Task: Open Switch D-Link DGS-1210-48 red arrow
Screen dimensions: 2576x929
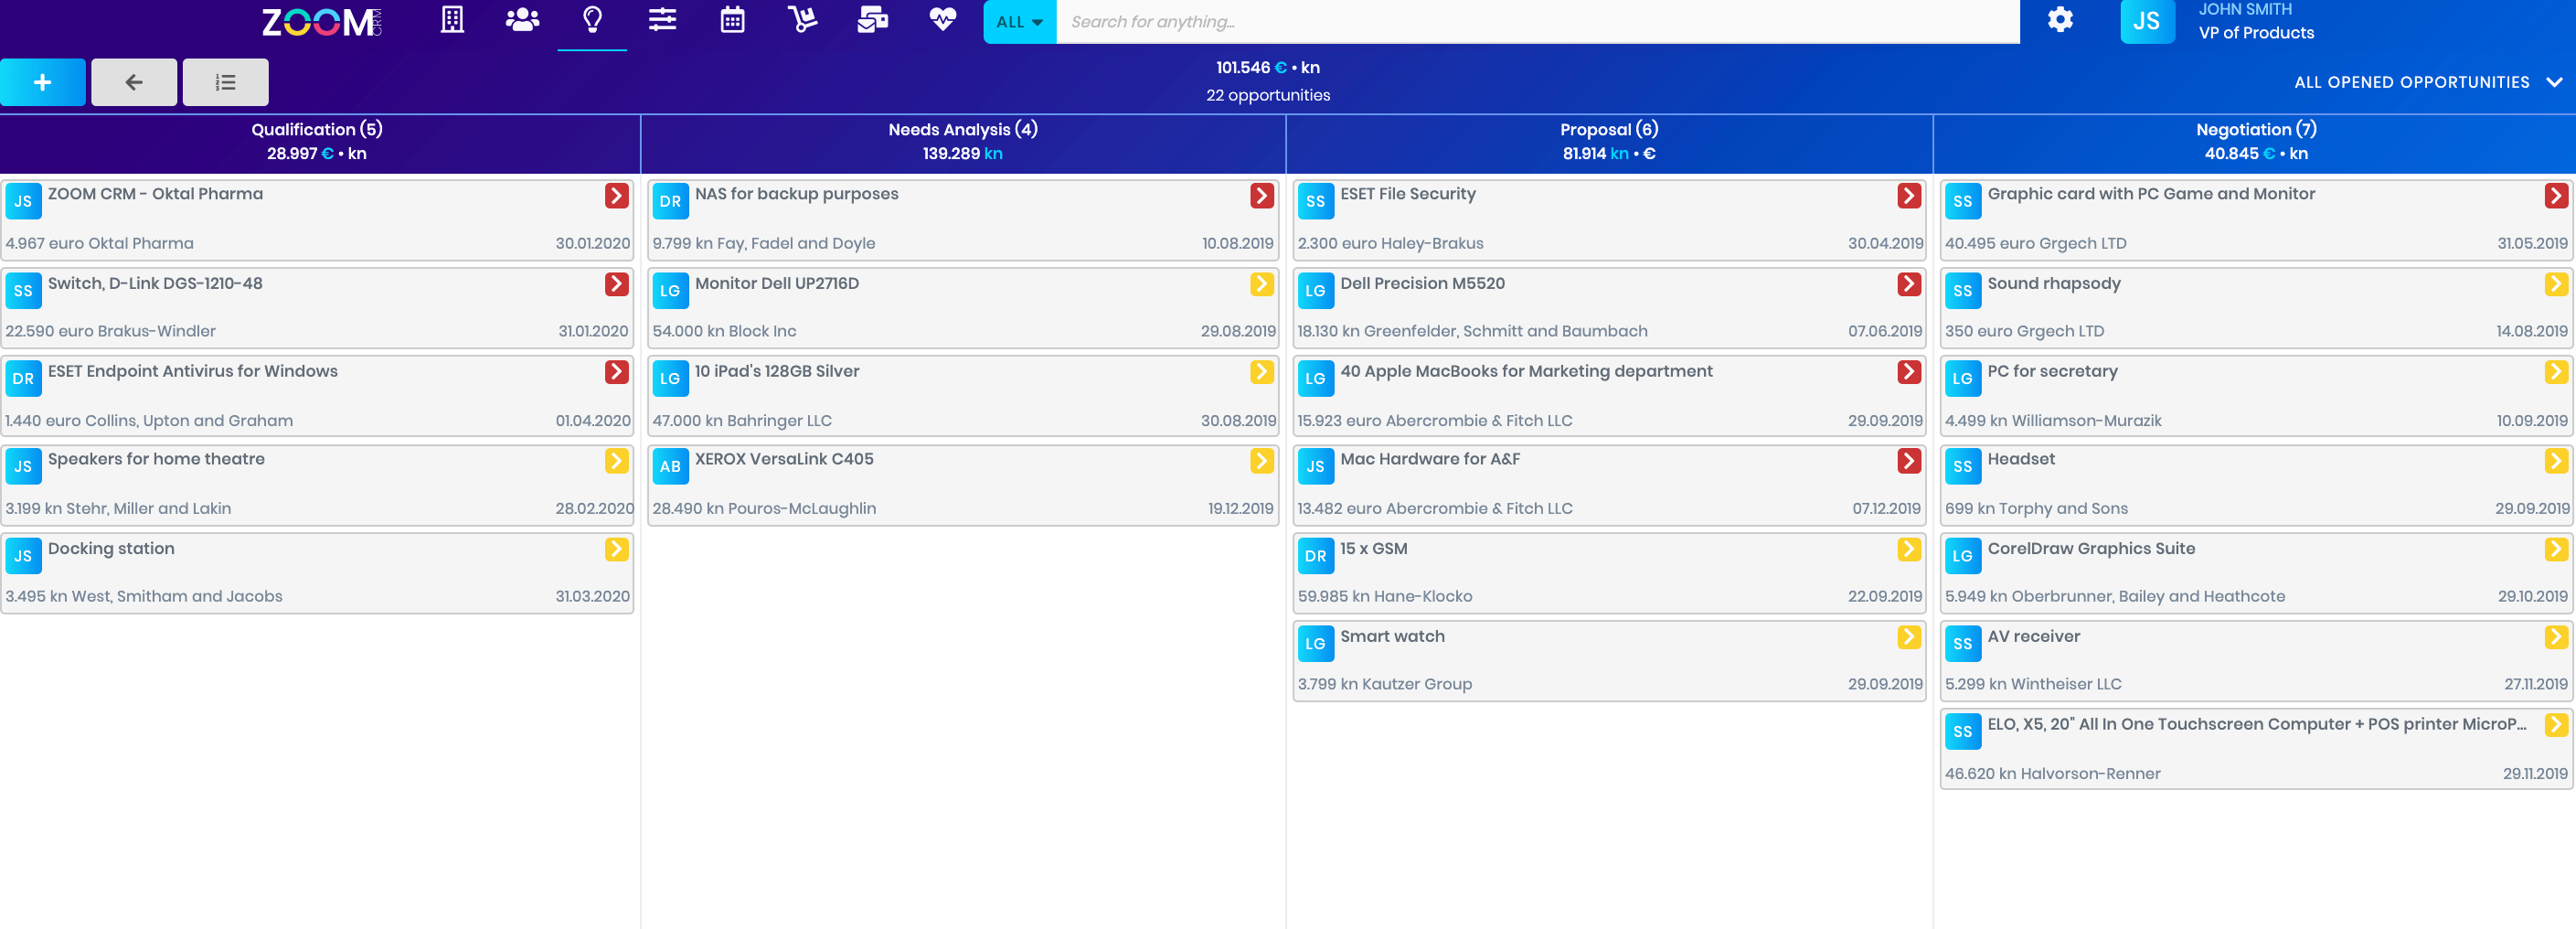Action: pos(617,284)
